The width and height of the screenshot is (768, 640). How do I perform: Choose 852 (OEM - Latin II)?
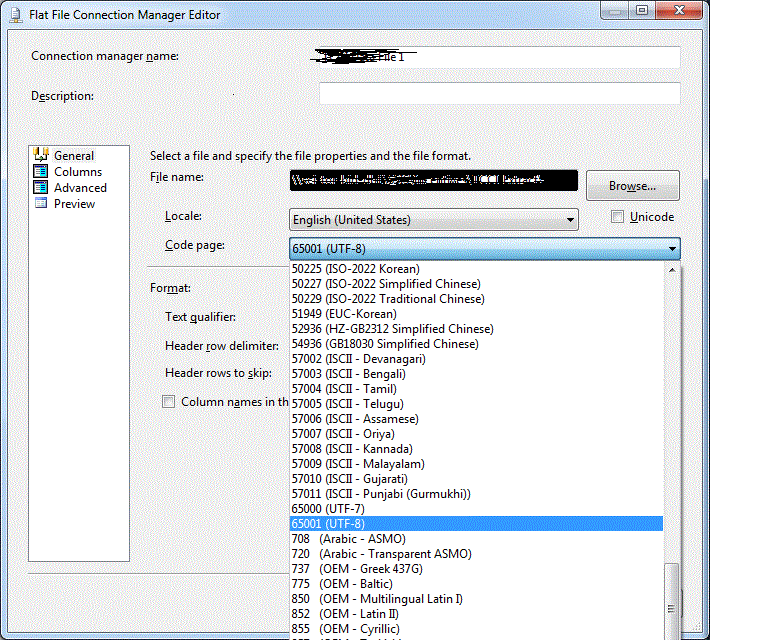(477, 614)
